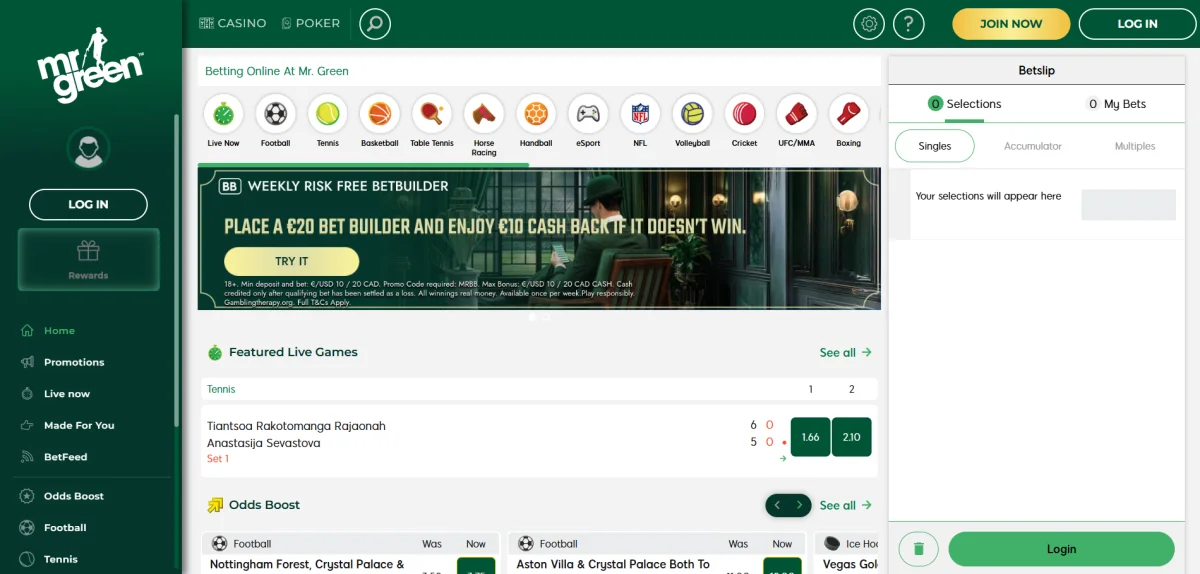
Task: Bet on Sevastova at odds 2.10
Action: [x=852, y=437]
